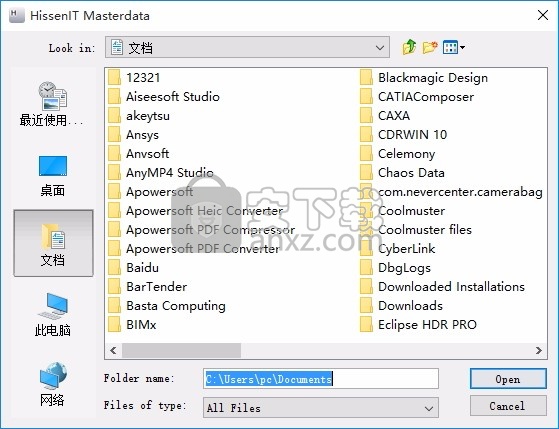Click com.nevercenter.camerabag folder name
The width and height of the screenshot is (559, 429).
coord(460,192)
